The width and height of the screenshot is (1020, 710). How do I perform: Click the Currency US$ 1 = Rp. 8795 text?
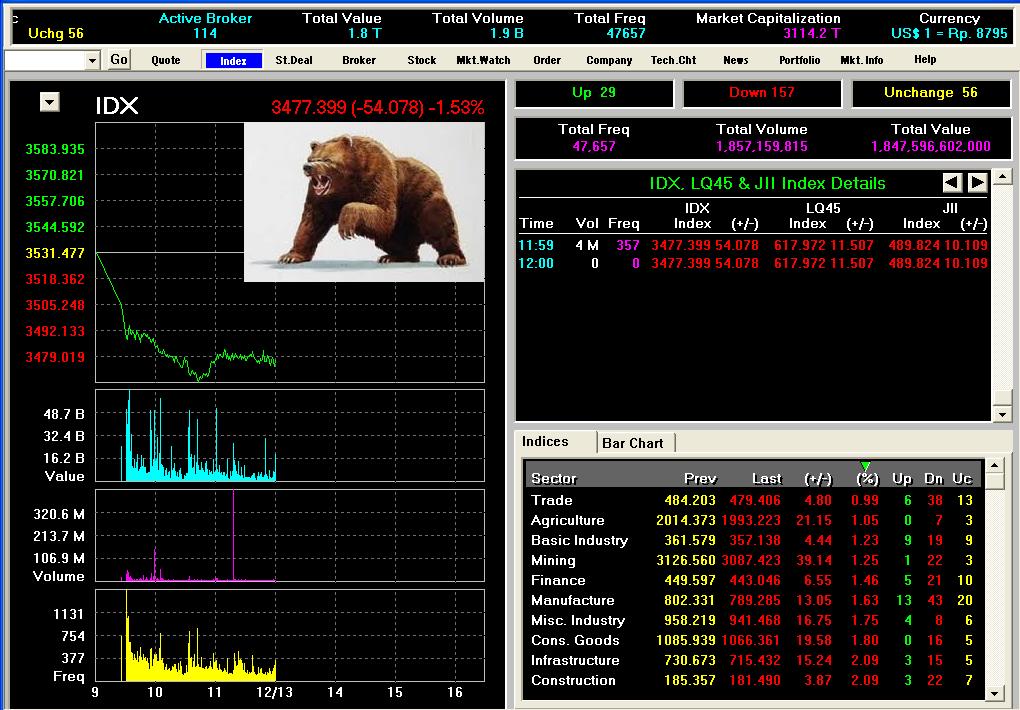pyautogui.click(x=949, y=33)
